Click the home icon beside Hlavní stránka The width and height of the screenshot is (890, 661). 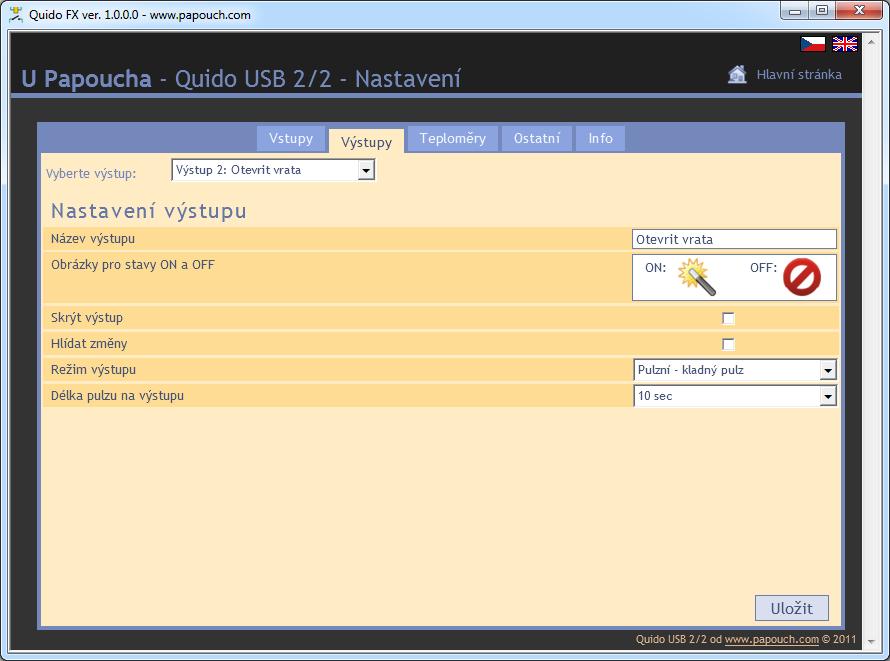737,74
